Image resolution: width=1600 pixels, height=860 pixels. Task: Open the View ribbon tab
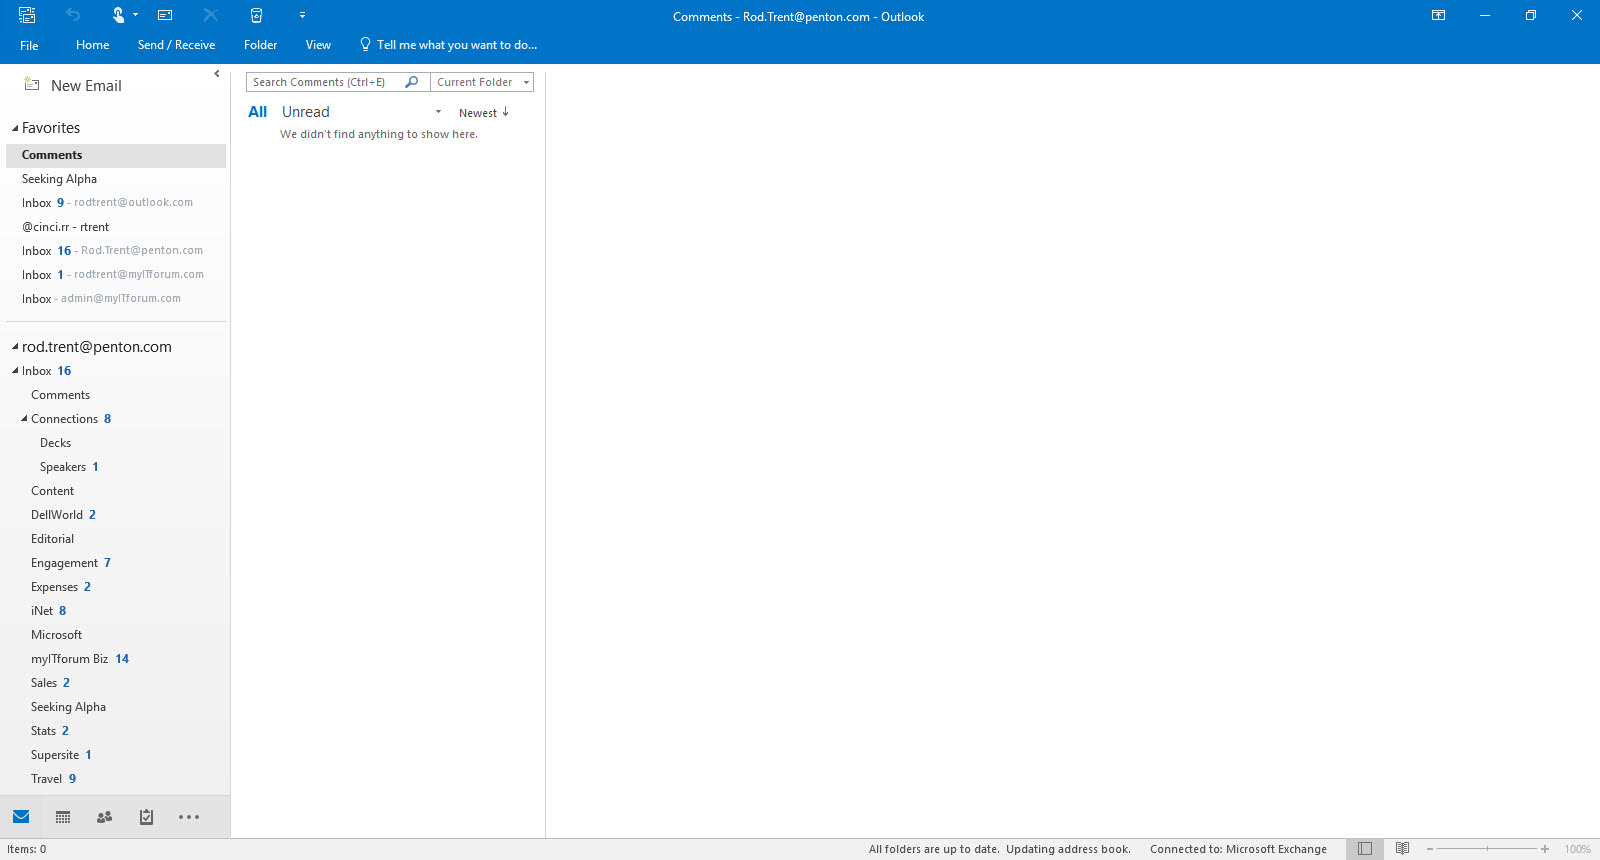(318, 45)
